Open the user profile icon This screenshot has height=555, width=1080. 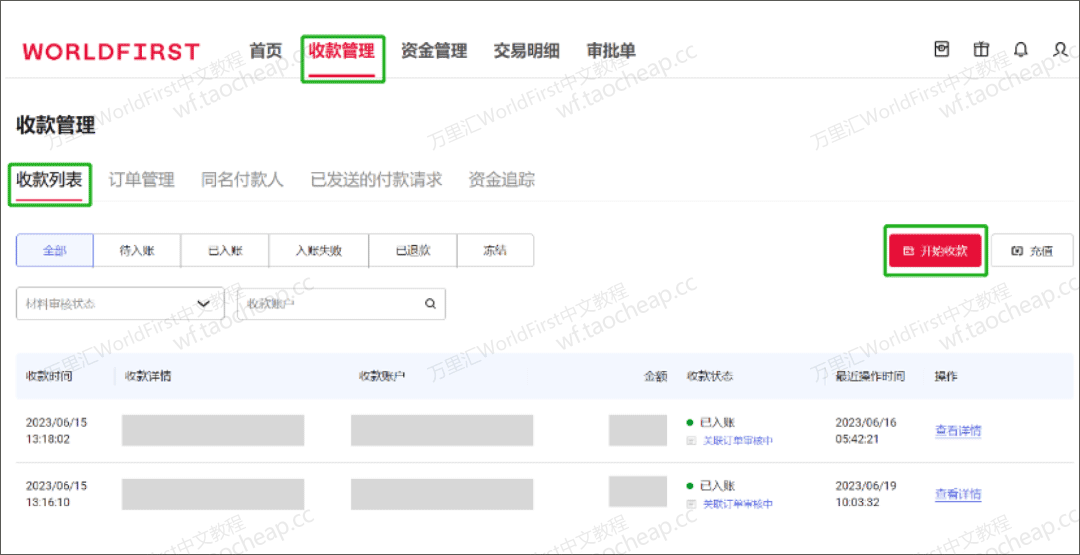pos(1060,50)
